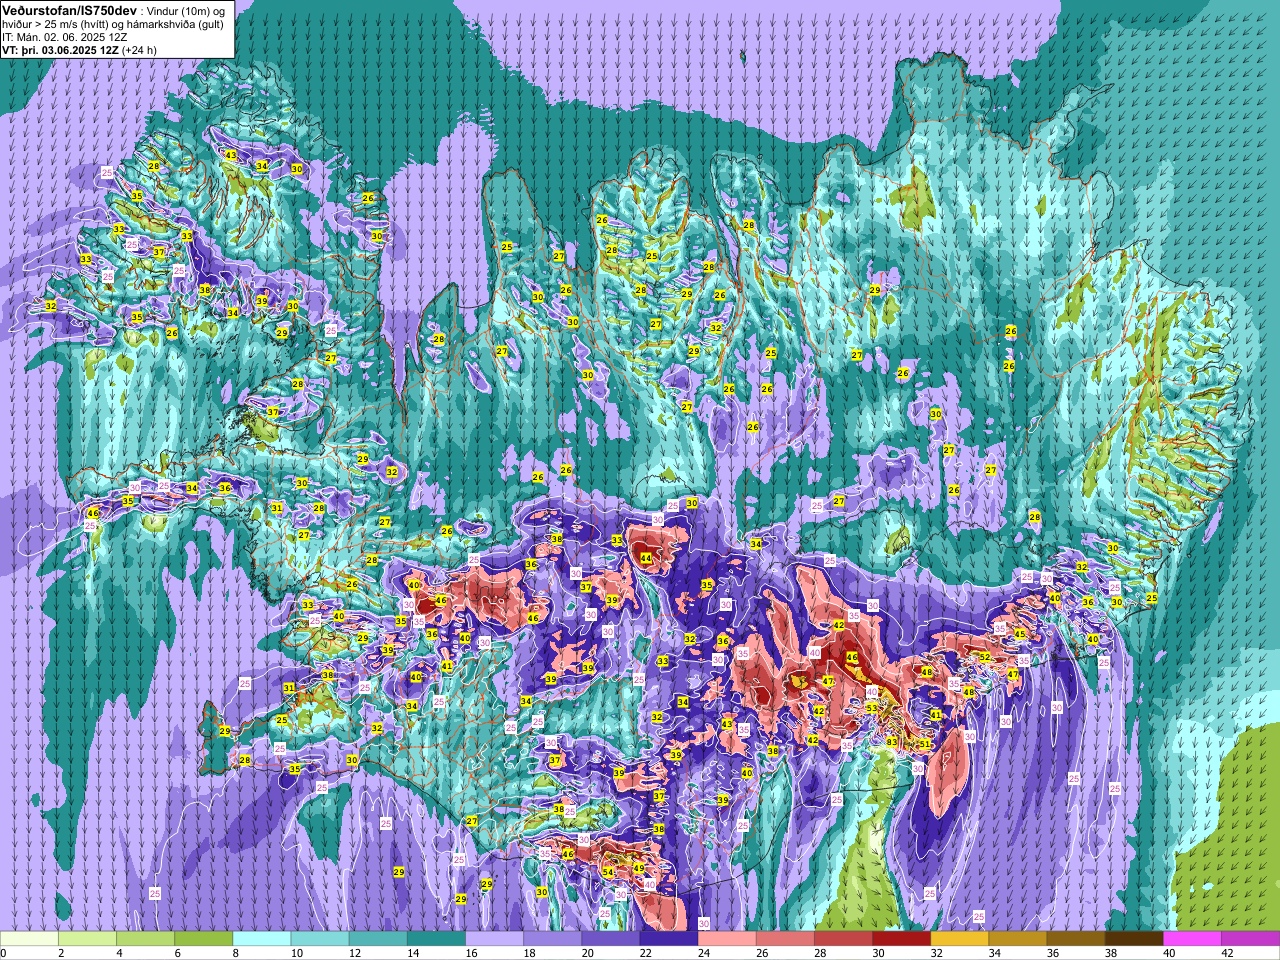Viewport: 1280px width, 960px height.
Task: Click the 10–12 m/s cyan legend swatch
Action: 320,939
